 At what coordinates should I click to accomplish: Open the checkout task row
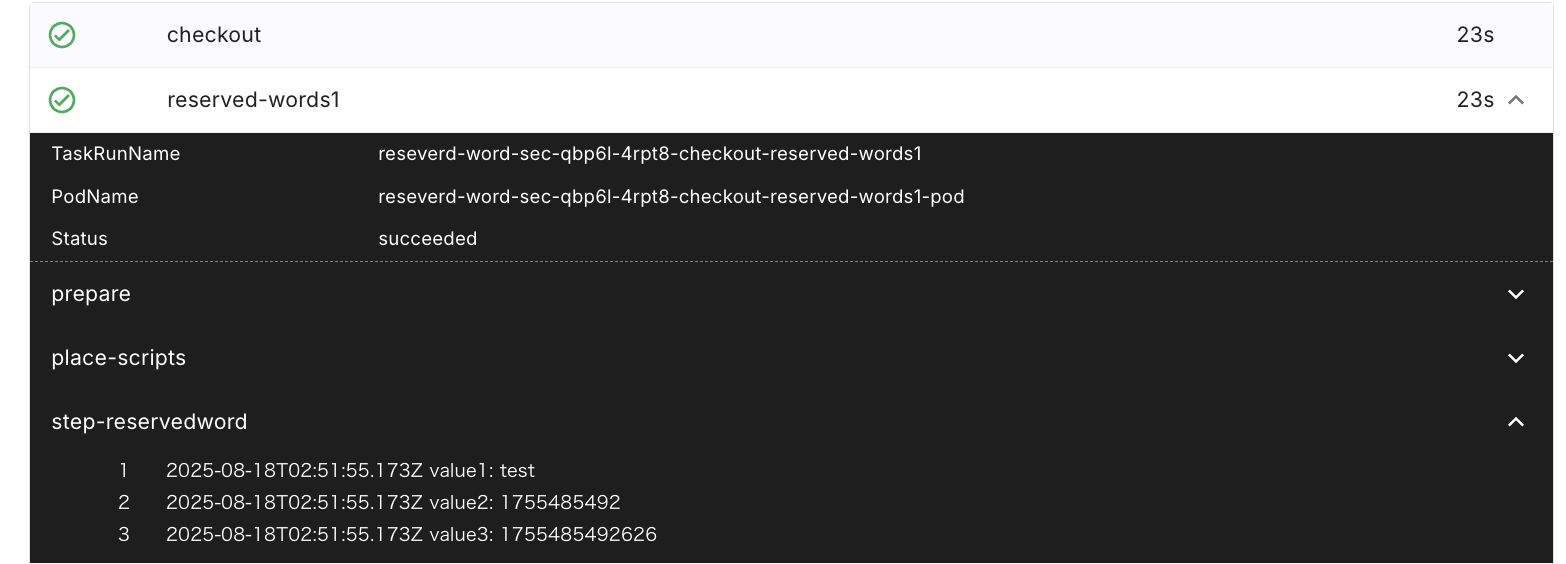(214, 35)
